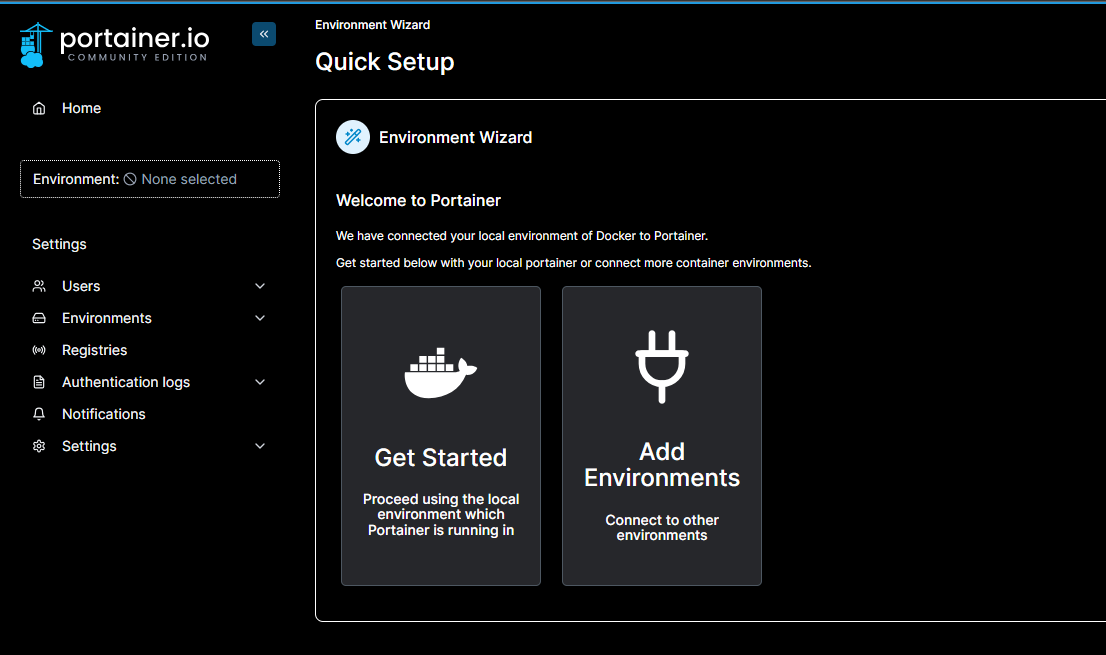Screen dimensions: 1106x655
Task: Click the Environment Wizard panel title
Action: 456,137
